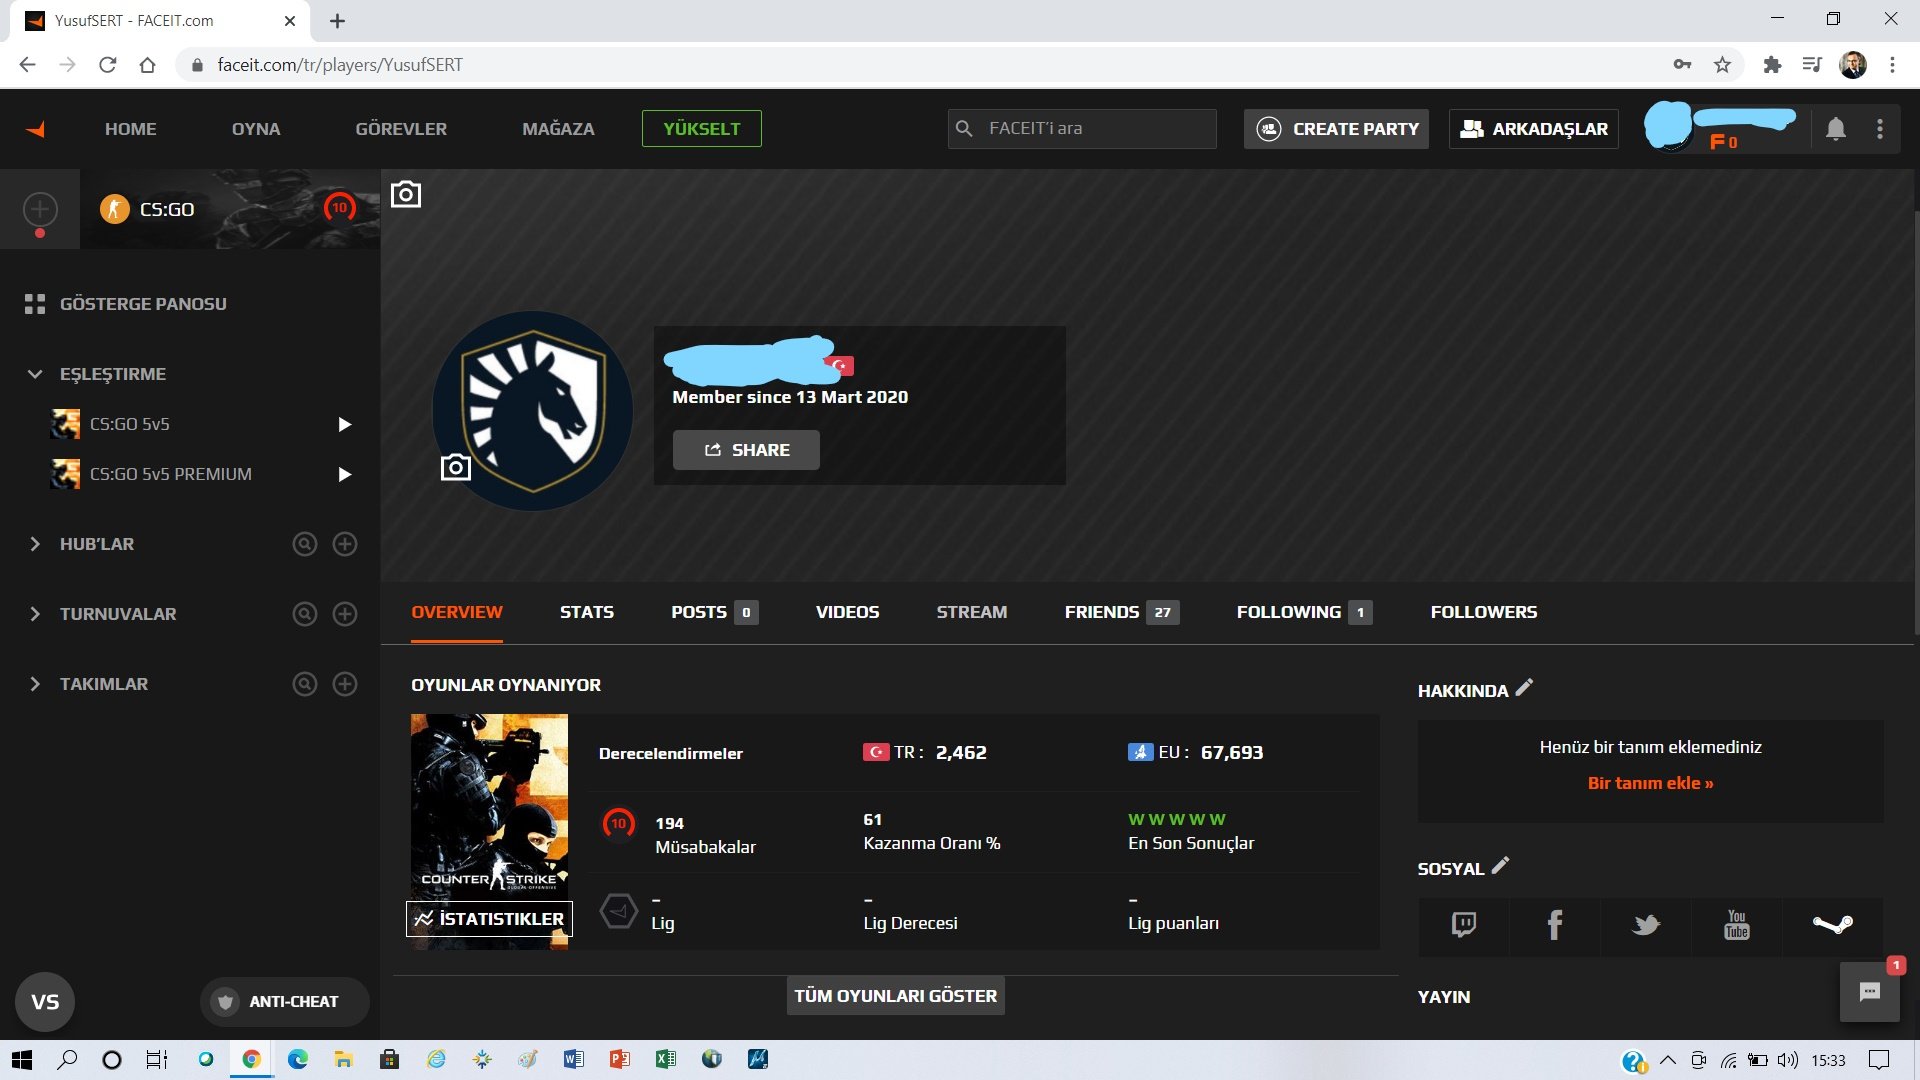The height and width of the screenshot is (1080, 1920).
Task: Go to HOME in the navigation
Action: point(131,129)
